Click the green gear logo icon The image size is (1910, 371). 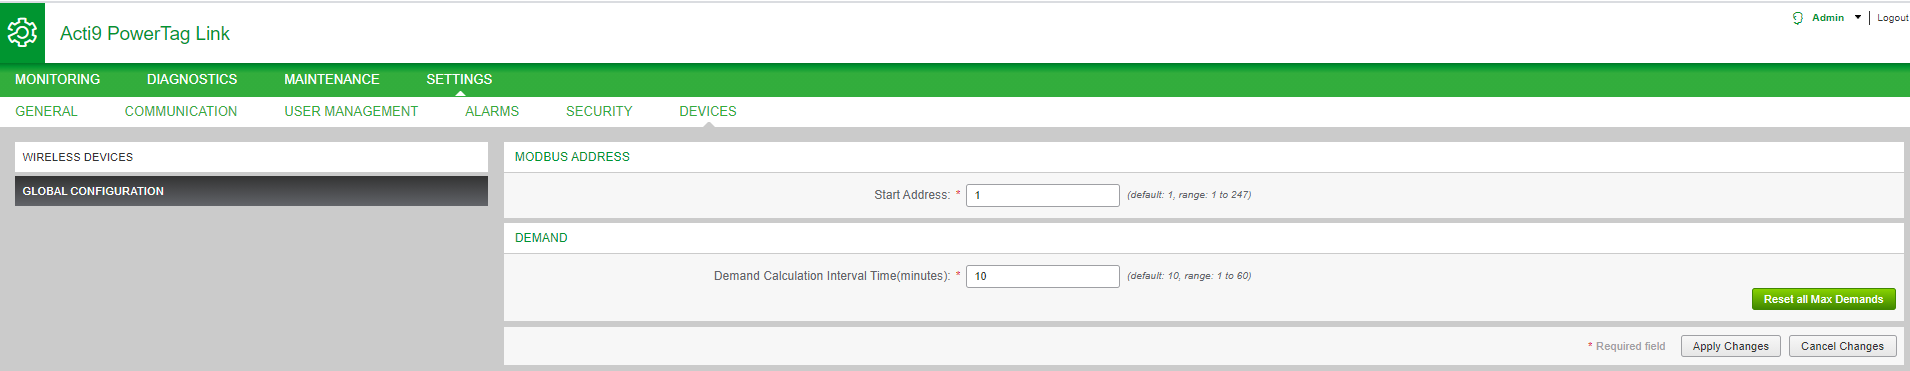coord(22,33)
